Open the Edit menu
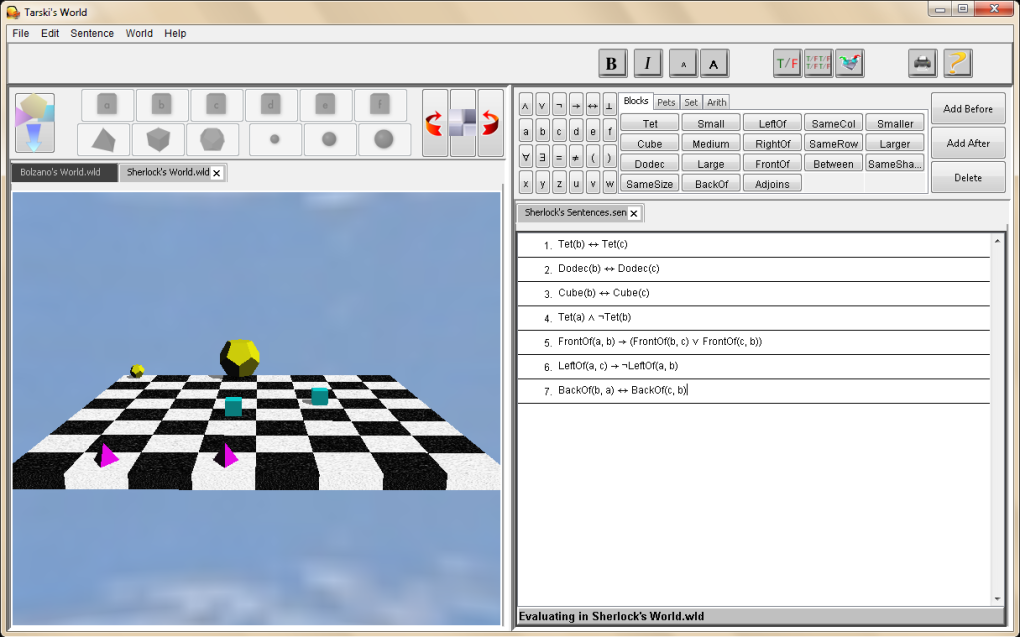1020x637 pixels. (x=50, y=33)
